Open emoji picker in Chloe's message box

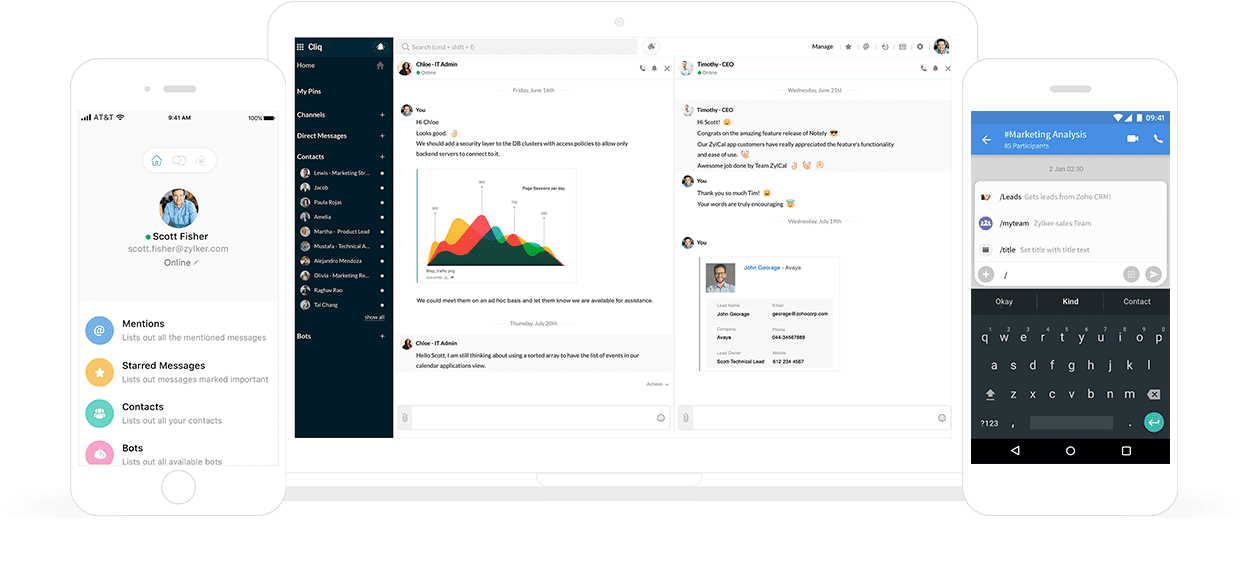[x=661, y=417]
